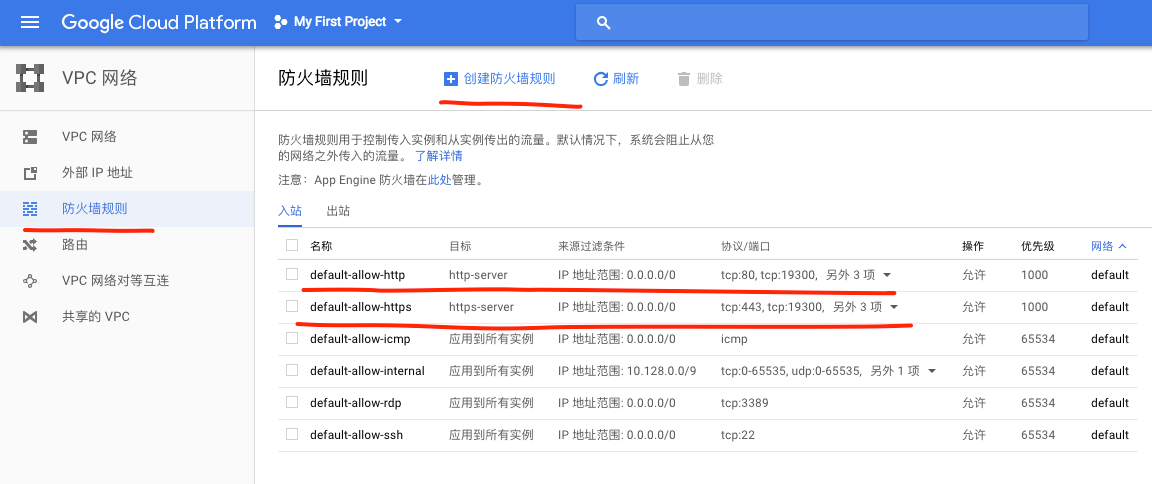Image resolution: width=1152 pixels, height=484 pixels.
Task: Click the VPC 网络 sidebar item icon
Action: point(29,137)
